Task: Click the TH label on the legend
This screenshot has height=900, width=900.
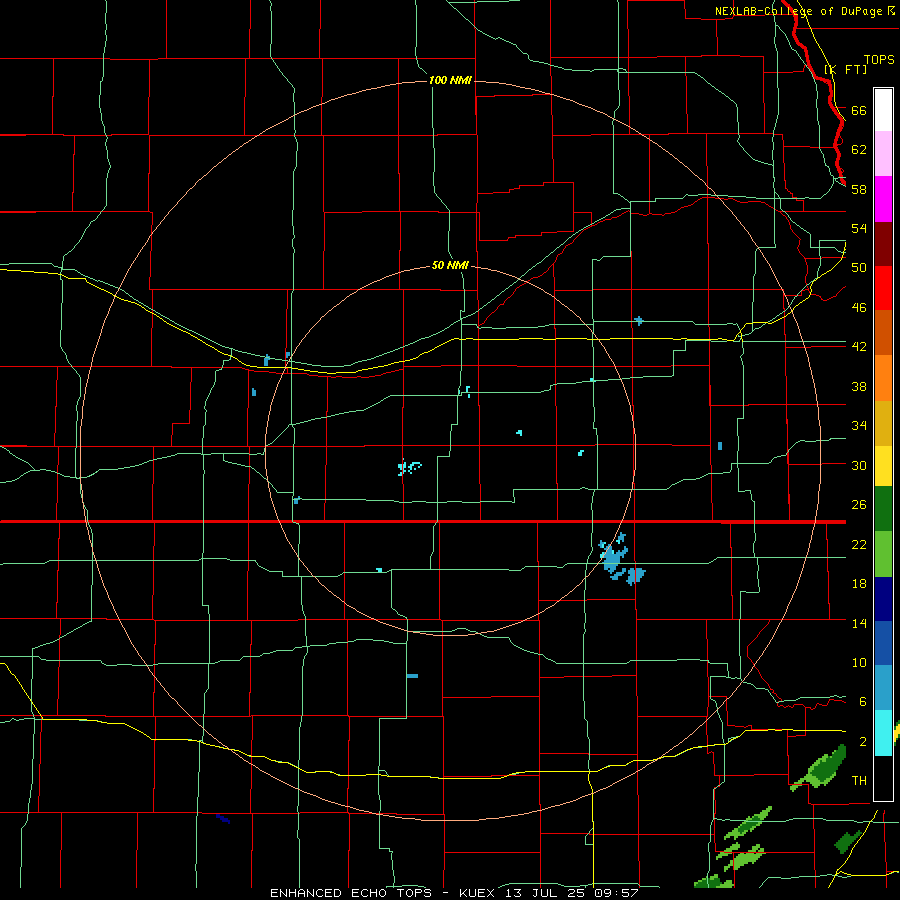Action: click(x=859, y=781)
